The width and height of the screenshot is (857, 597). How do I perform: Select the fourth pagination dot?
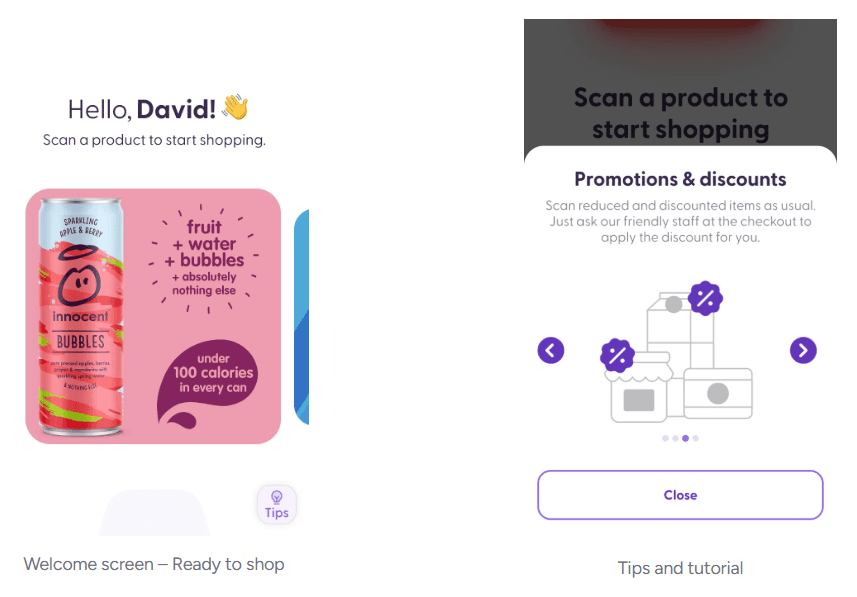tap(695, 438)
